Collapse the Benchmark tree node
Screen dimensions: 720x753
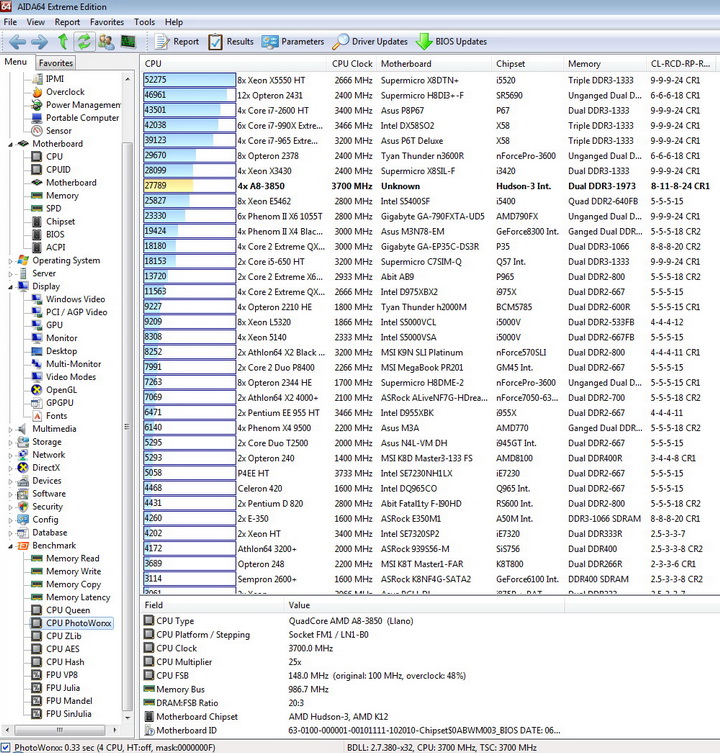click(10, 546)
